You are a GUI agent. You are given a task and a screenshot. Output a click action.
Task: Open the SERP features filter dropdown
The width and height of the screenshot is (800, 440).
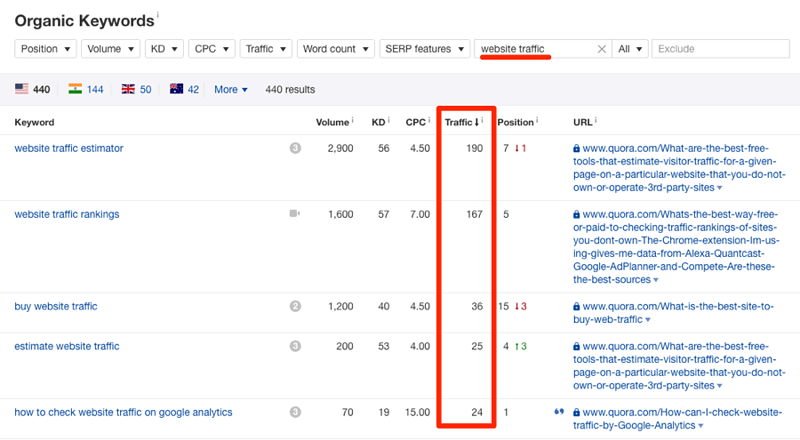(x=424, y=49)
